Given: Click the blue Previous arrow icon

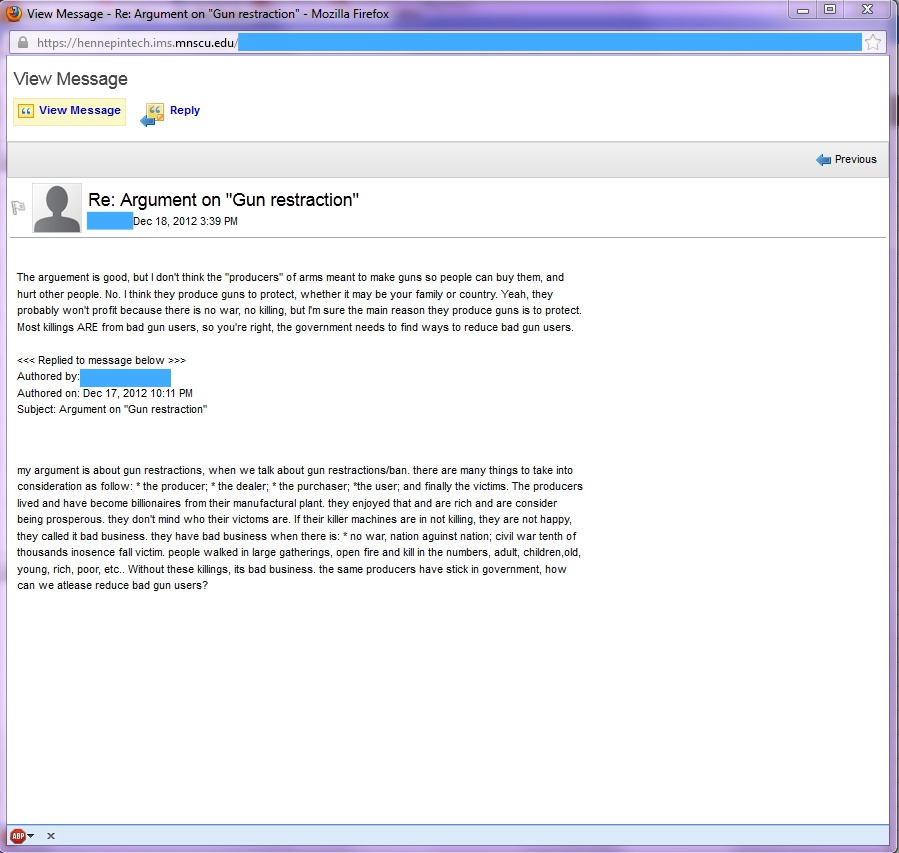Looking at the screenshot, I should click(823, 160).
